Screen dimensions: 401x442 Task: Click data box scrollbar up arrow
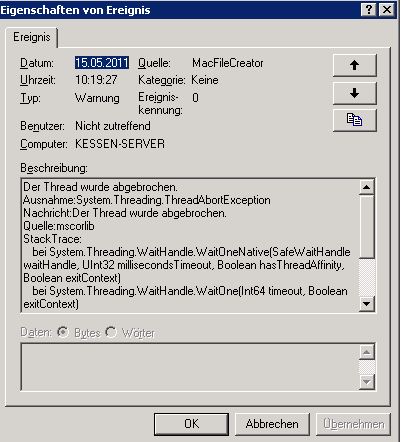click(x=367, y=352)
